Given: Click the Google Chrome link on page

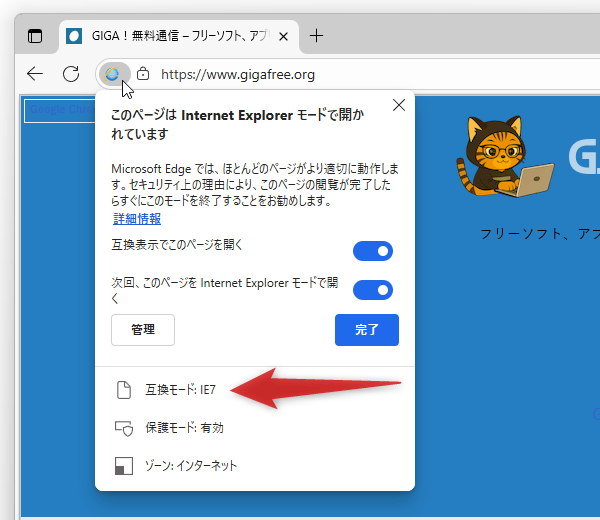Looking at the screenshot, I should pos(58,110).
